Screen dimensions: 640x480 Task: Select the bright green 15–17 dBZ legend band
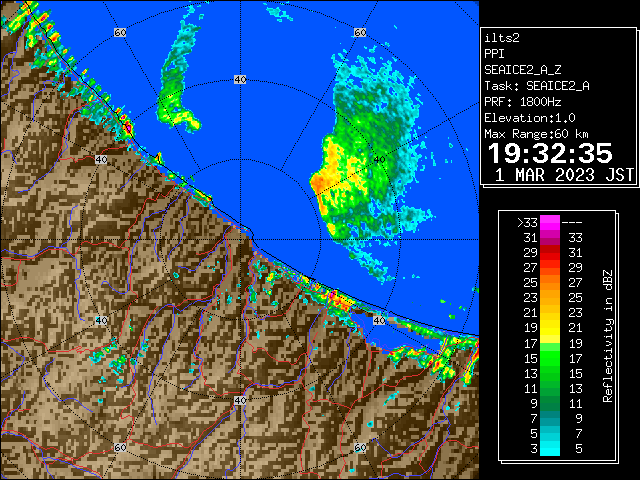tap(550, 358)
